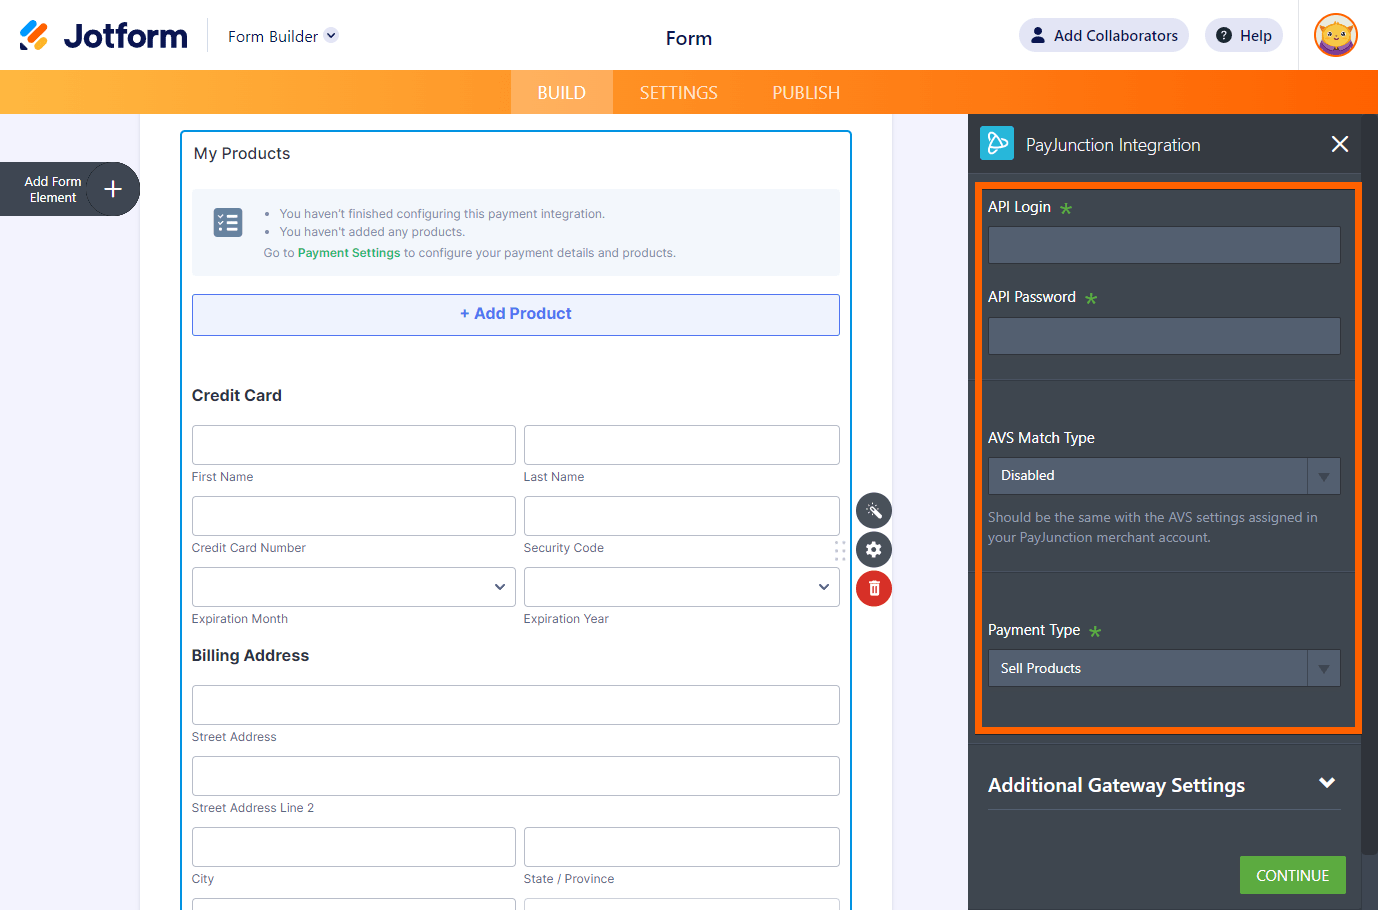Viewport: 1378px width, 910px height.
Task: Switch to the BUILD tab
Action: 562,92
